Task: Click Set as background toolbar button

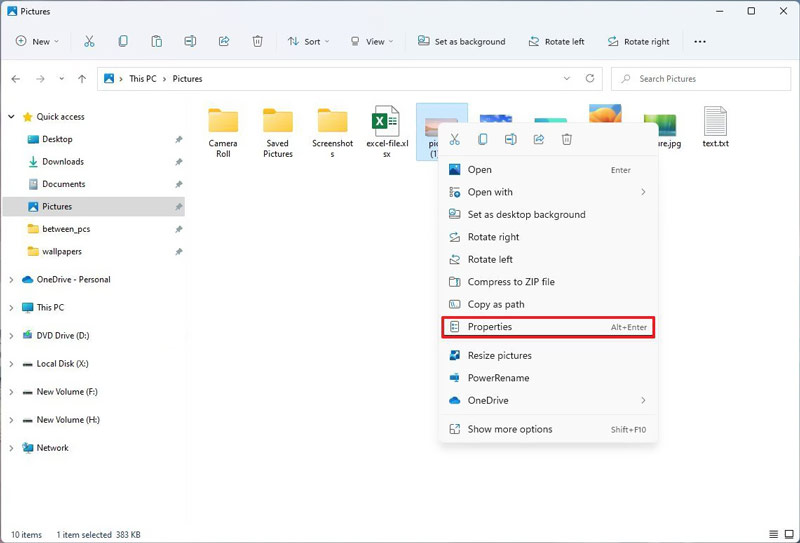Action: tap(461, 41)
